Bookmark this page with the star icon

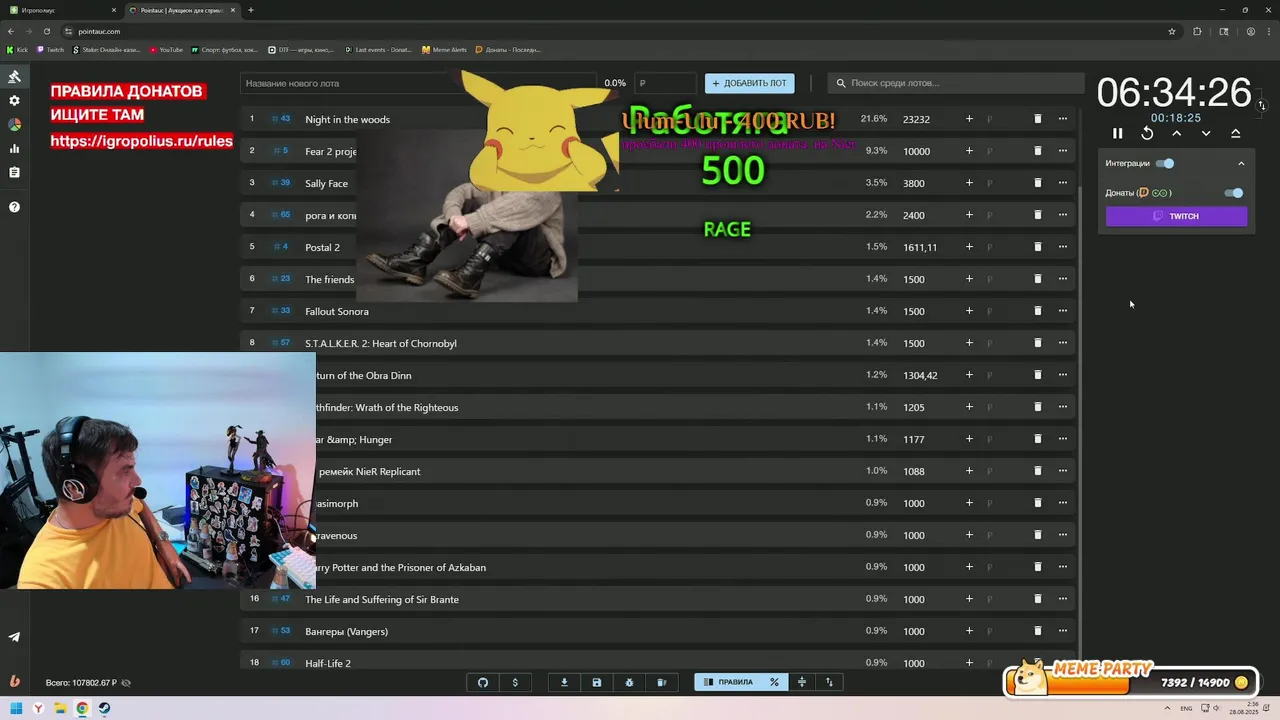[x=1172, y=31]
